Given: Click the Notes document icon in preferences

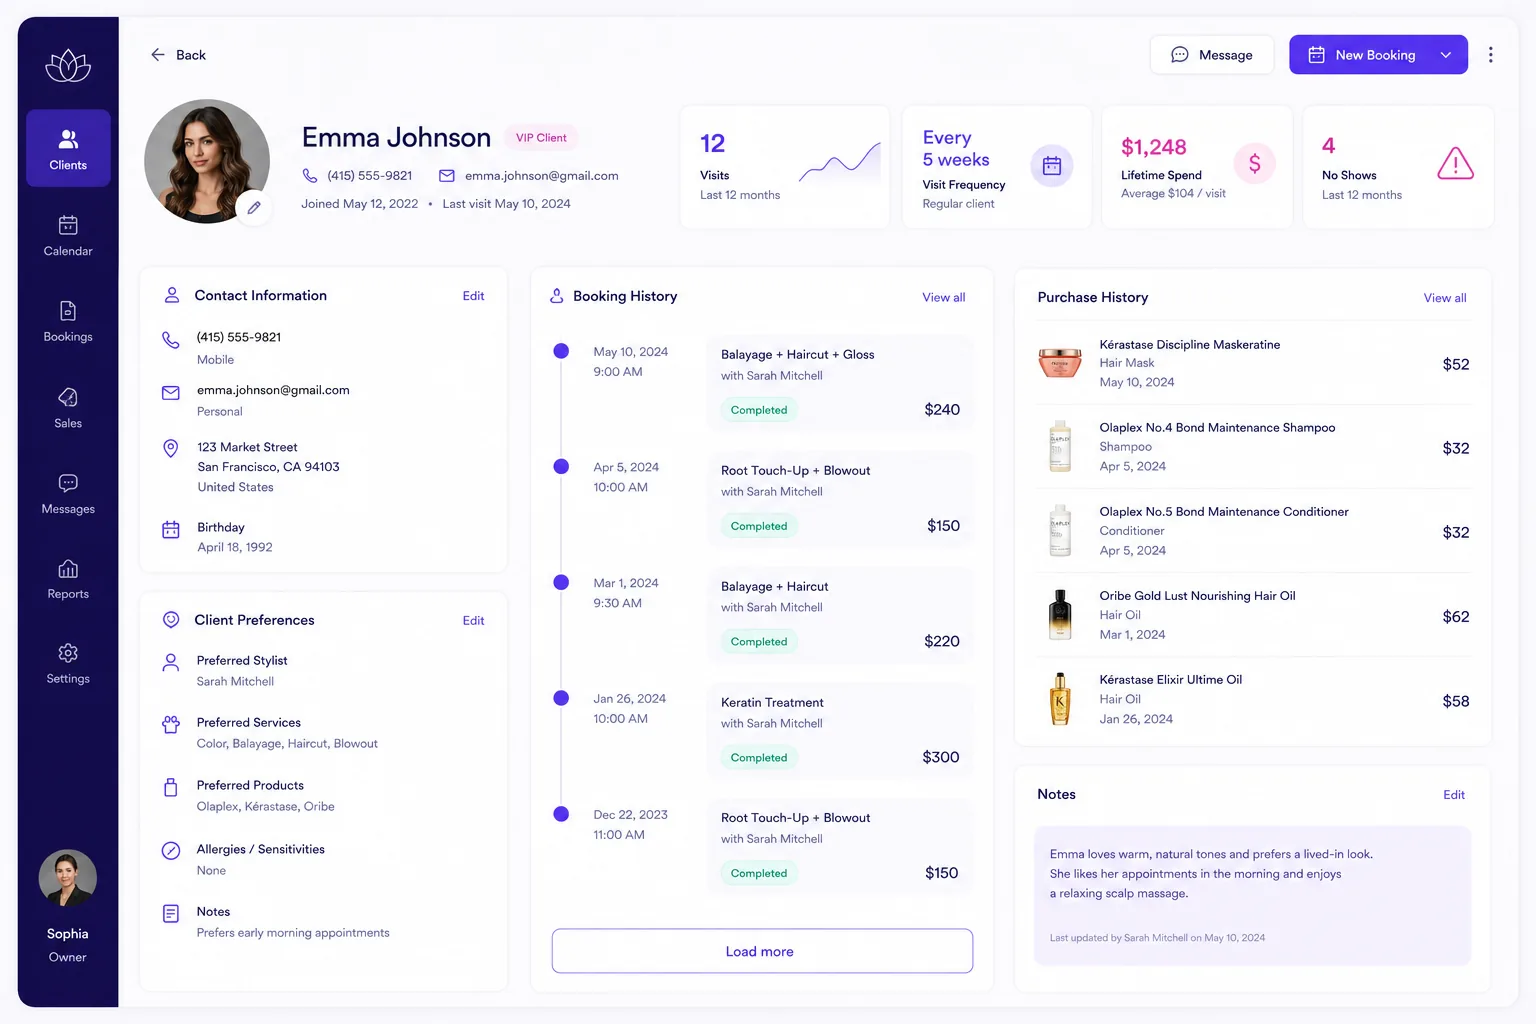Looking at the screenshot, I should (171, 913).
